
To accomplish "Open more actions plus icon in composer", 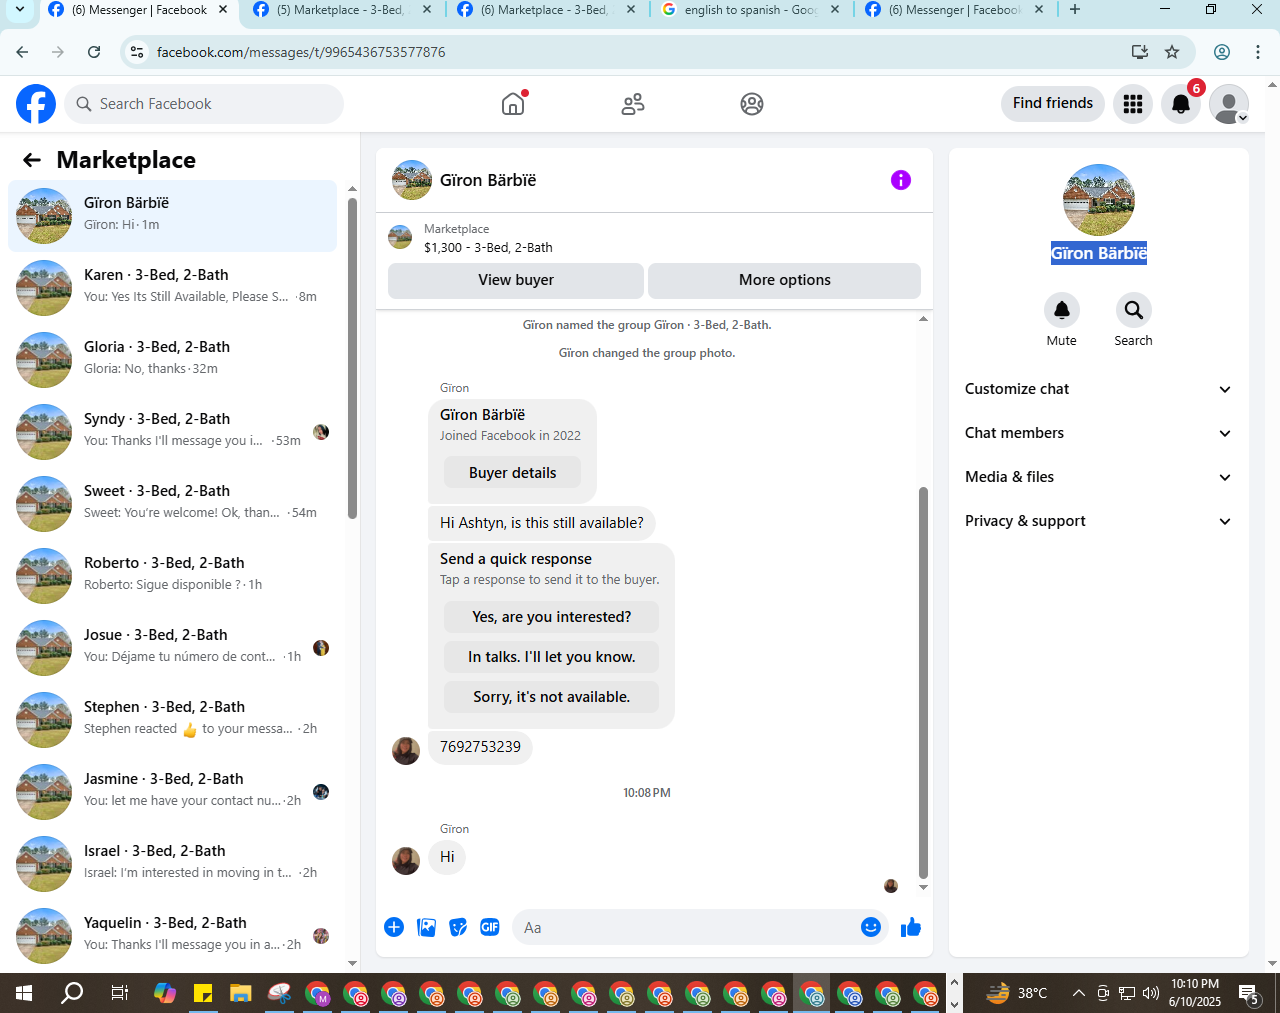I will point(394,927).
